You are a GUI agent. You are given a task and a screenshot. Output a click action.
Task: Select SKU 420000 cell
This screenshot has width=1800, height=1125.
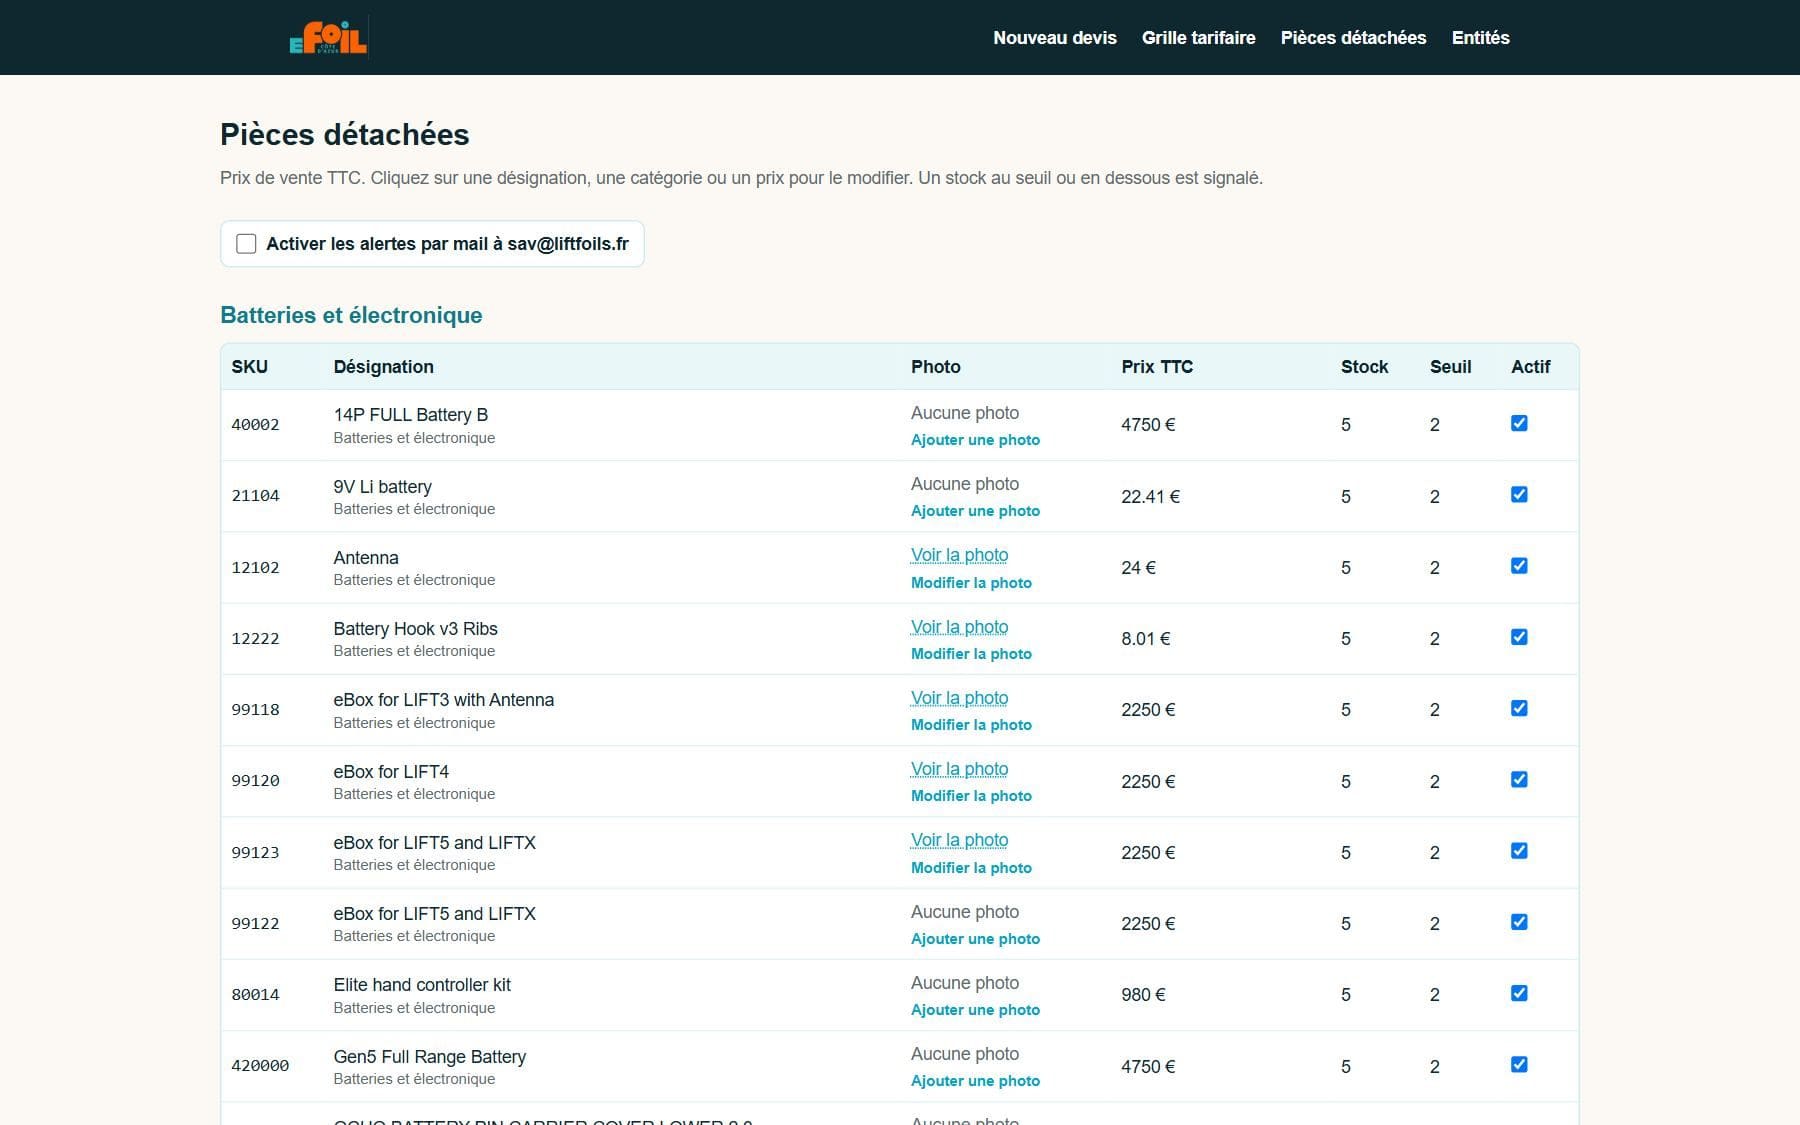260,1066
